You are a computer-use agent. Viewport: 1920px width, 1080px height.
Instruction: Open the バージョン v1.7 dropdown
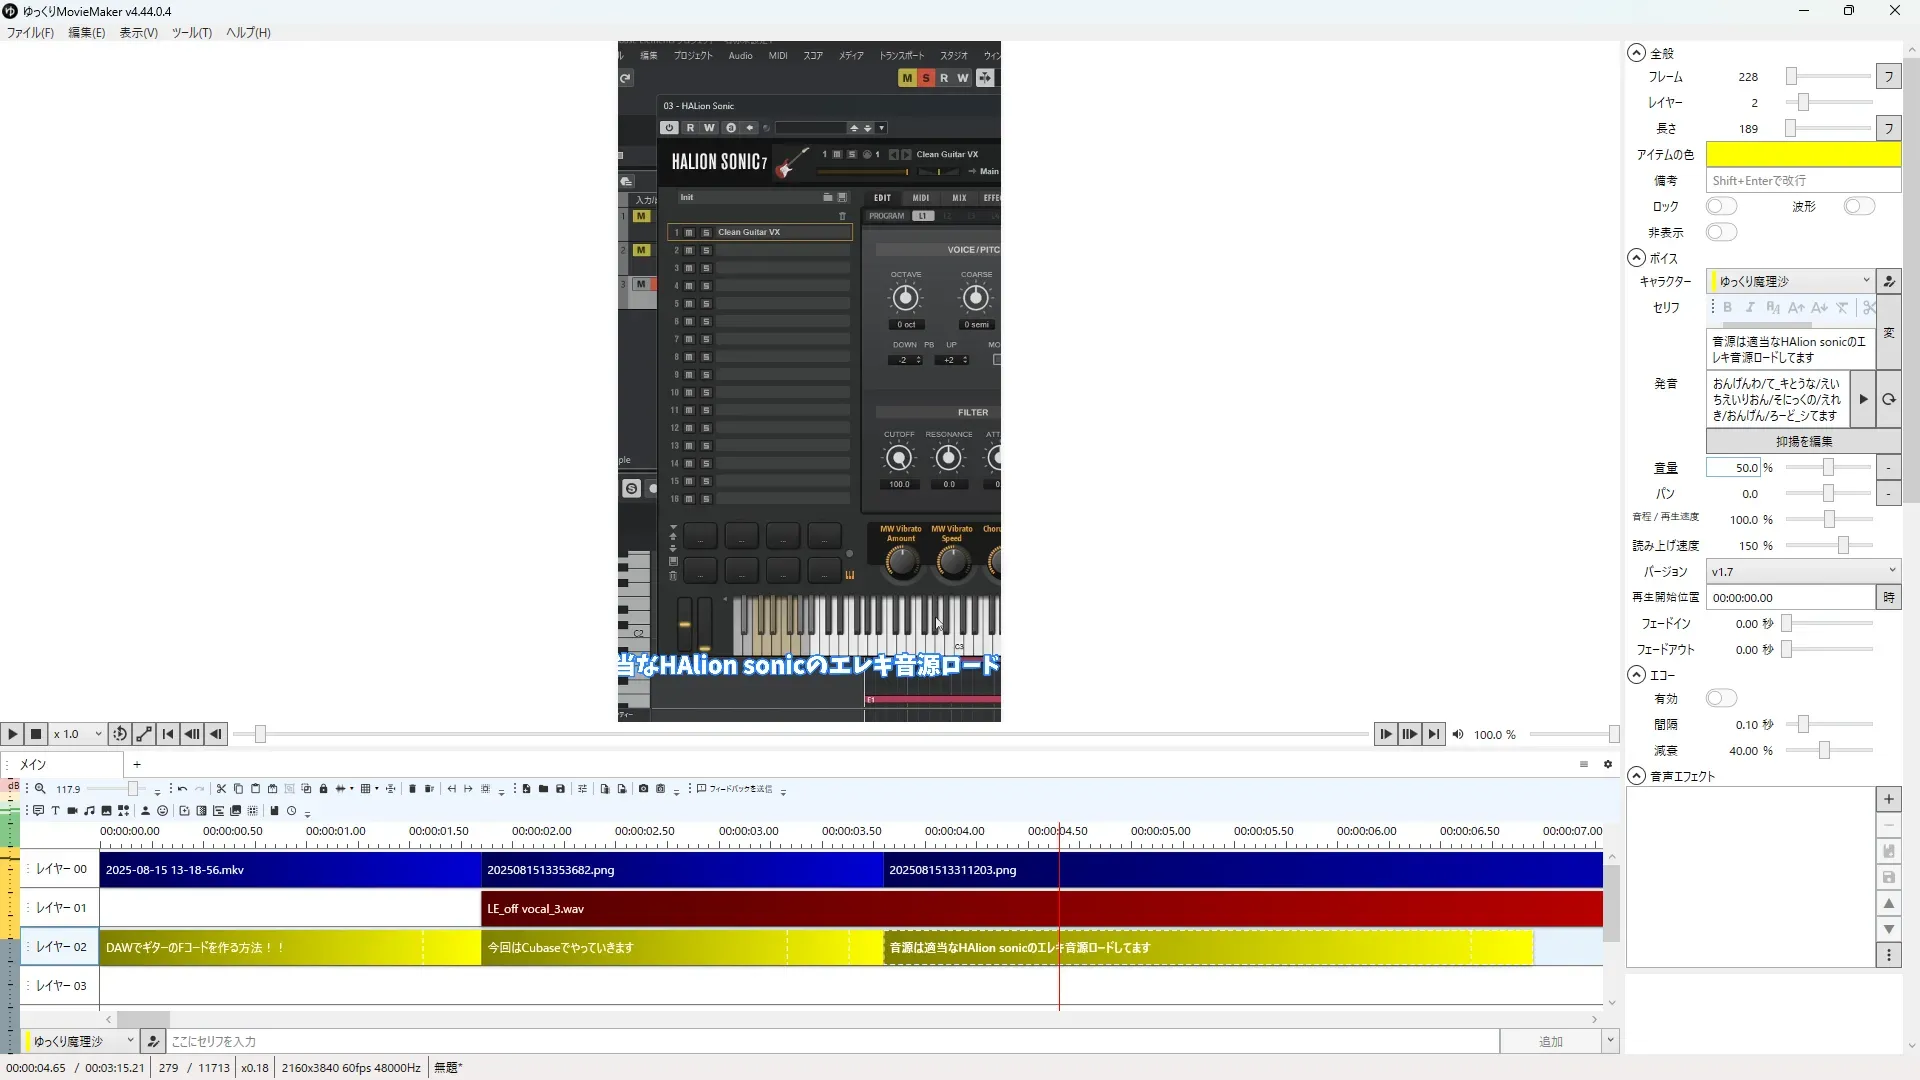[x=1802, y=571]
